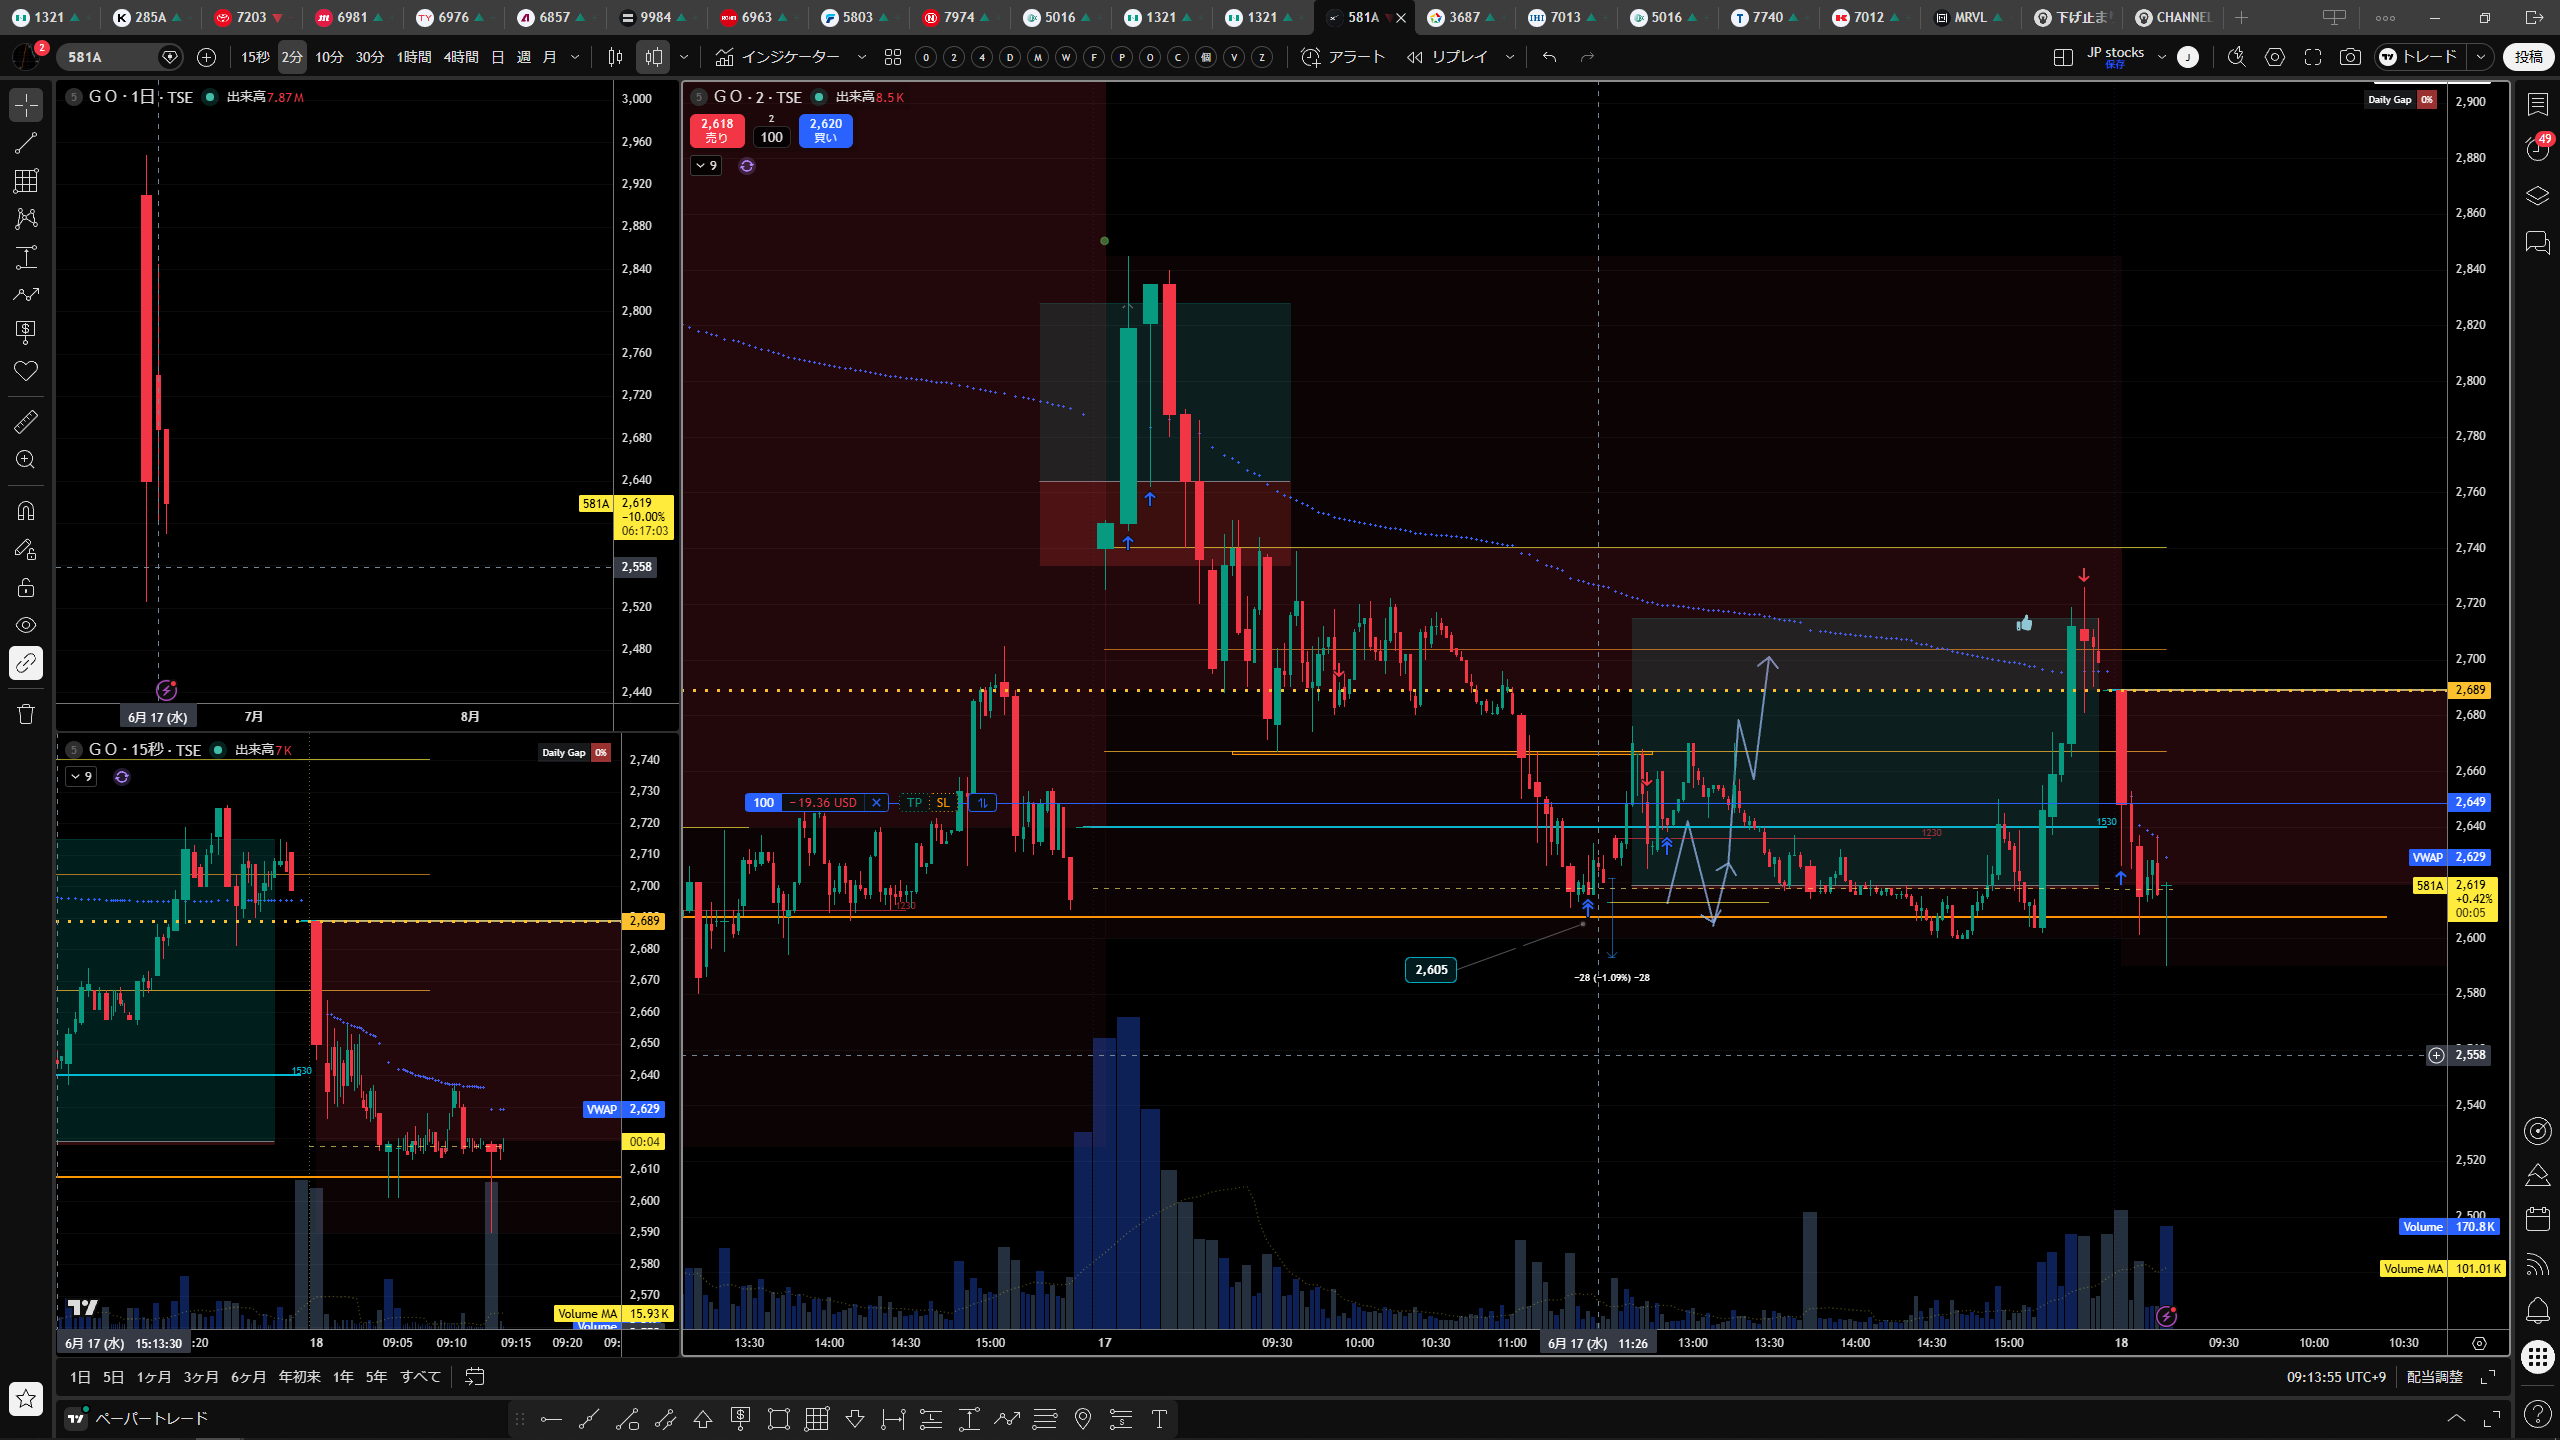Open chart settings gear at bottom-right
The image size is (2560, 1440).
coord(2479,1343)
